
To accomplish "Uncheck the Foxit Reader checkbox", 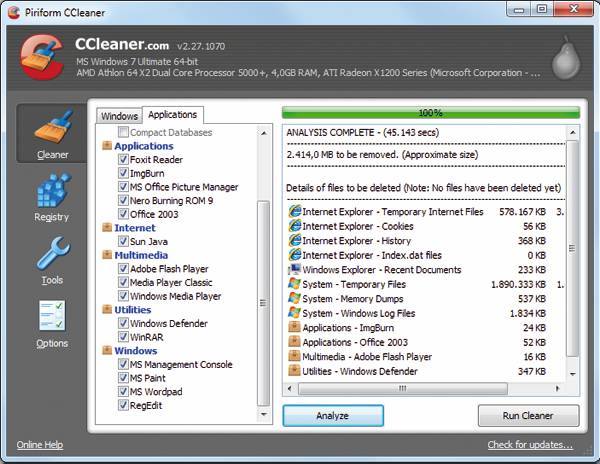I will [123, 160].
